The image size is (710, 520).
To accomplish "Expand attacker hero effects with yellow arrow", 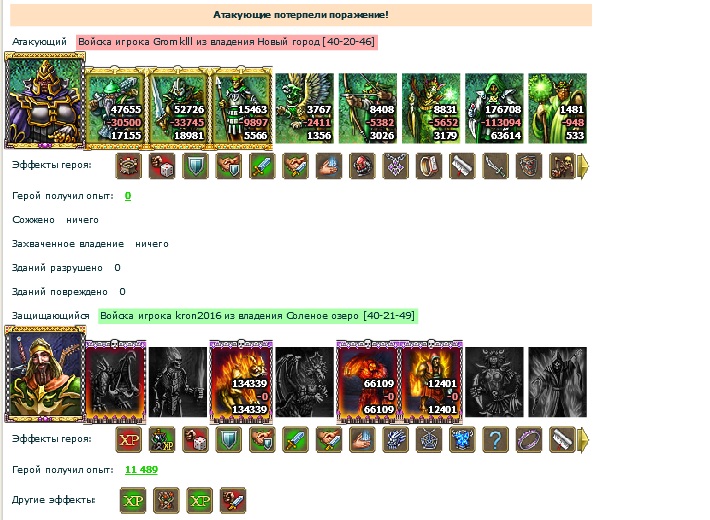I will click(584, 166).
